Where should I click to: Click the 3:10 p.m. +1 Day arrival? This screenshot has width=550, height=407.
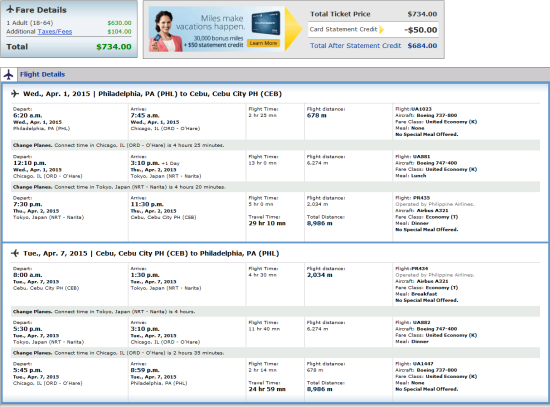[x=155, y=163]
